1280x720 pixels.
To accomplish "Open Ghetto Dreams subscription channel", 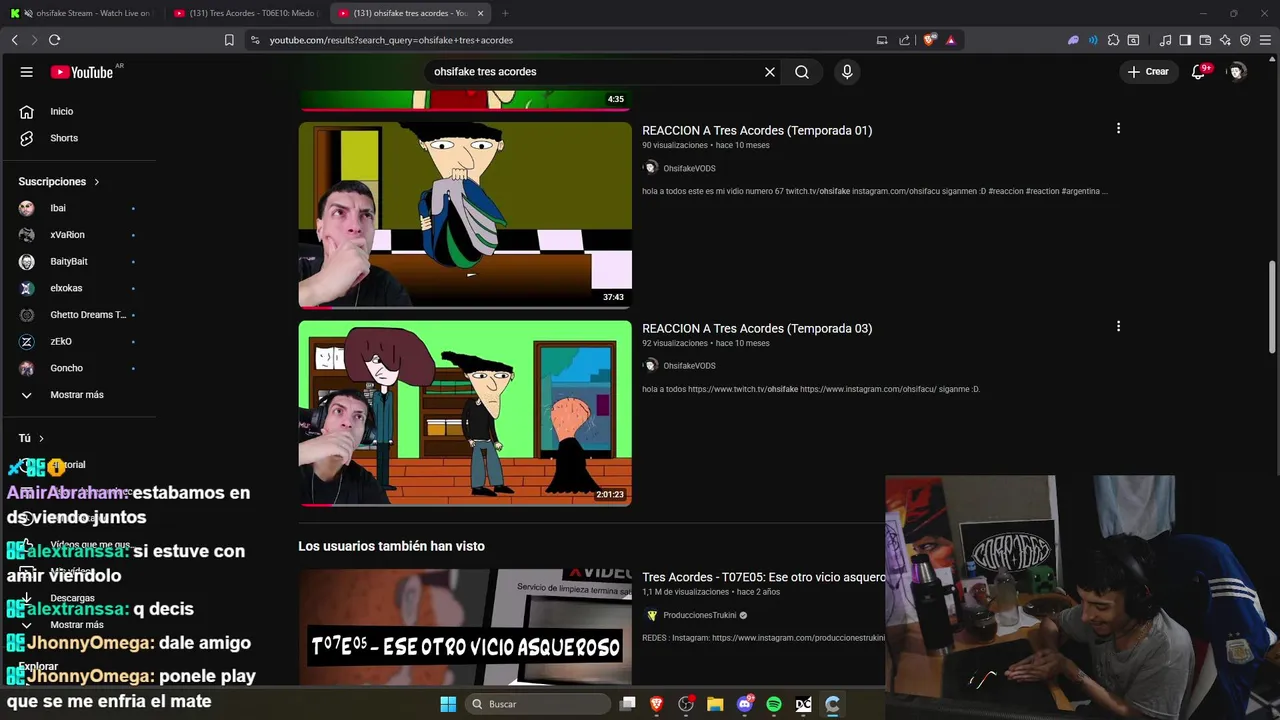I will tap(88, 315).
